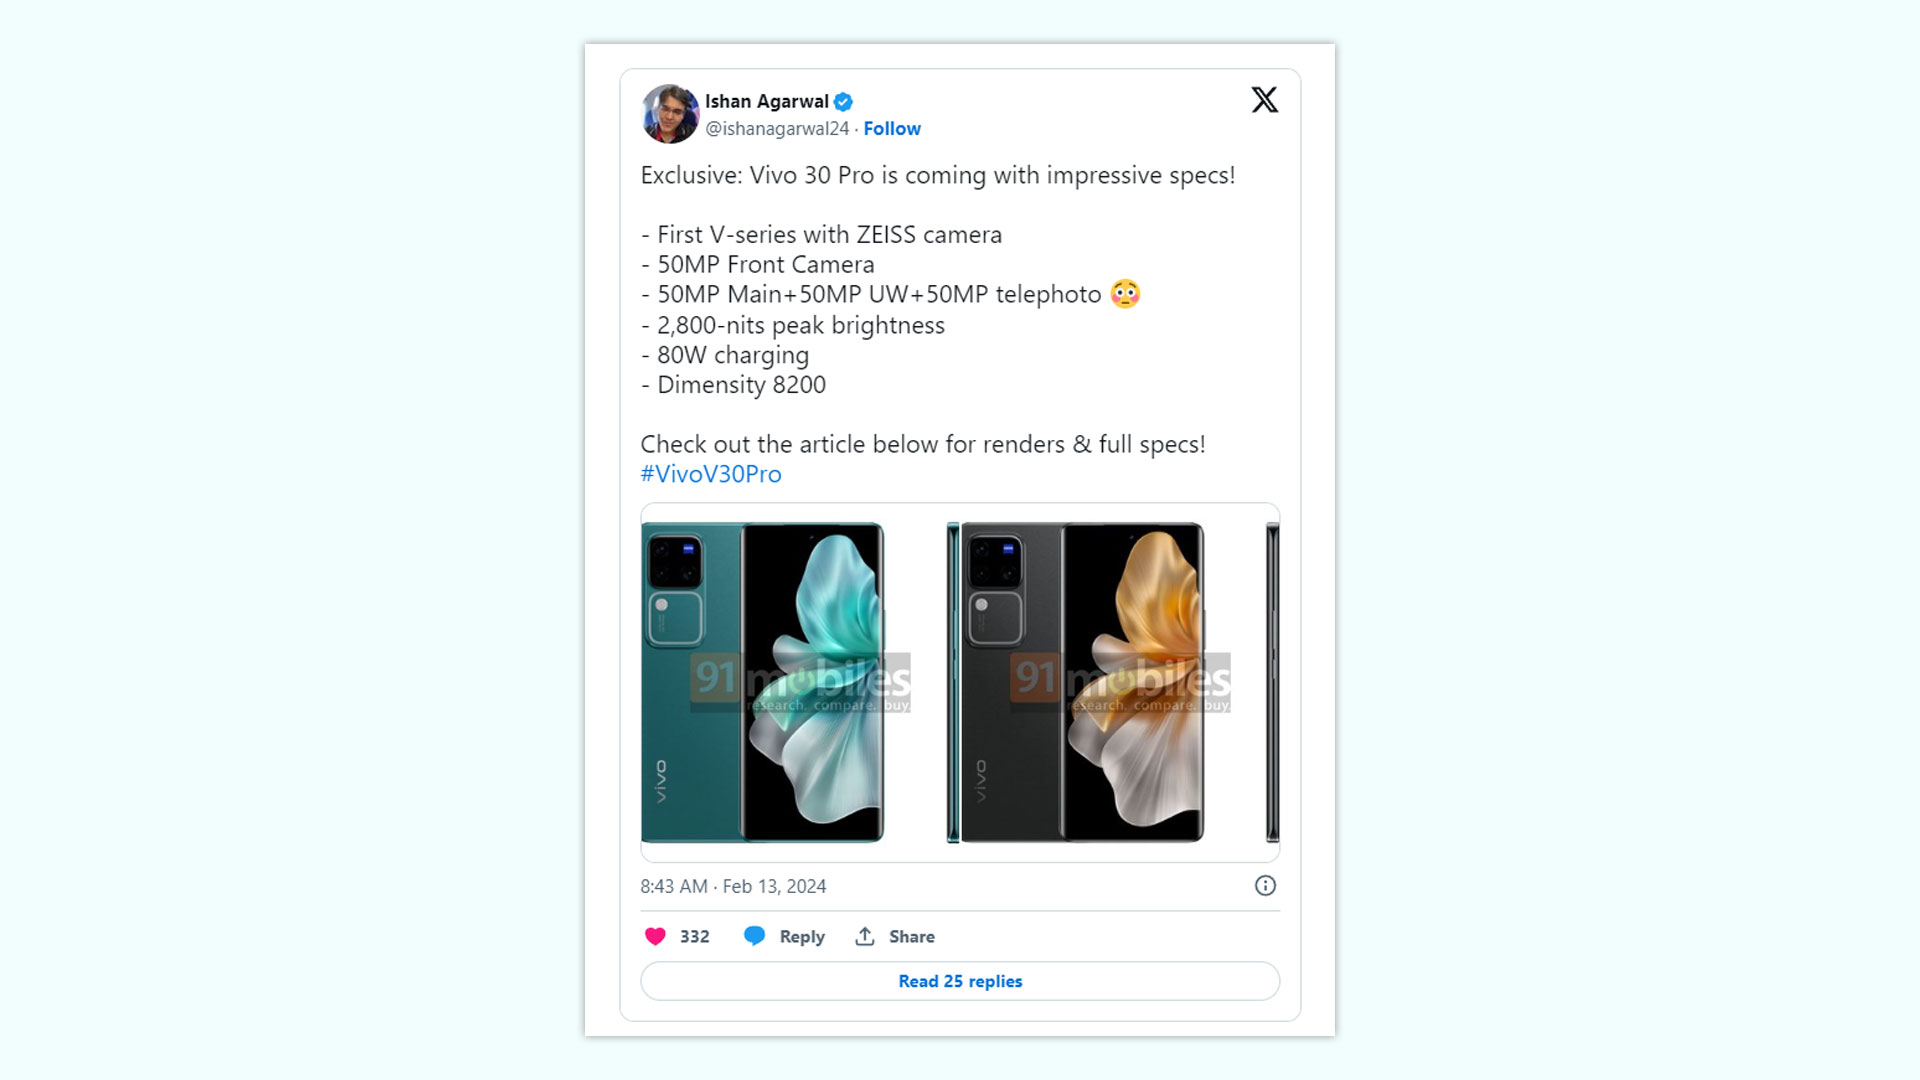Click the Follow button next to username
Image resolution: width=1920 pixels, height=1080 pixels.
(x=893, y=128)
